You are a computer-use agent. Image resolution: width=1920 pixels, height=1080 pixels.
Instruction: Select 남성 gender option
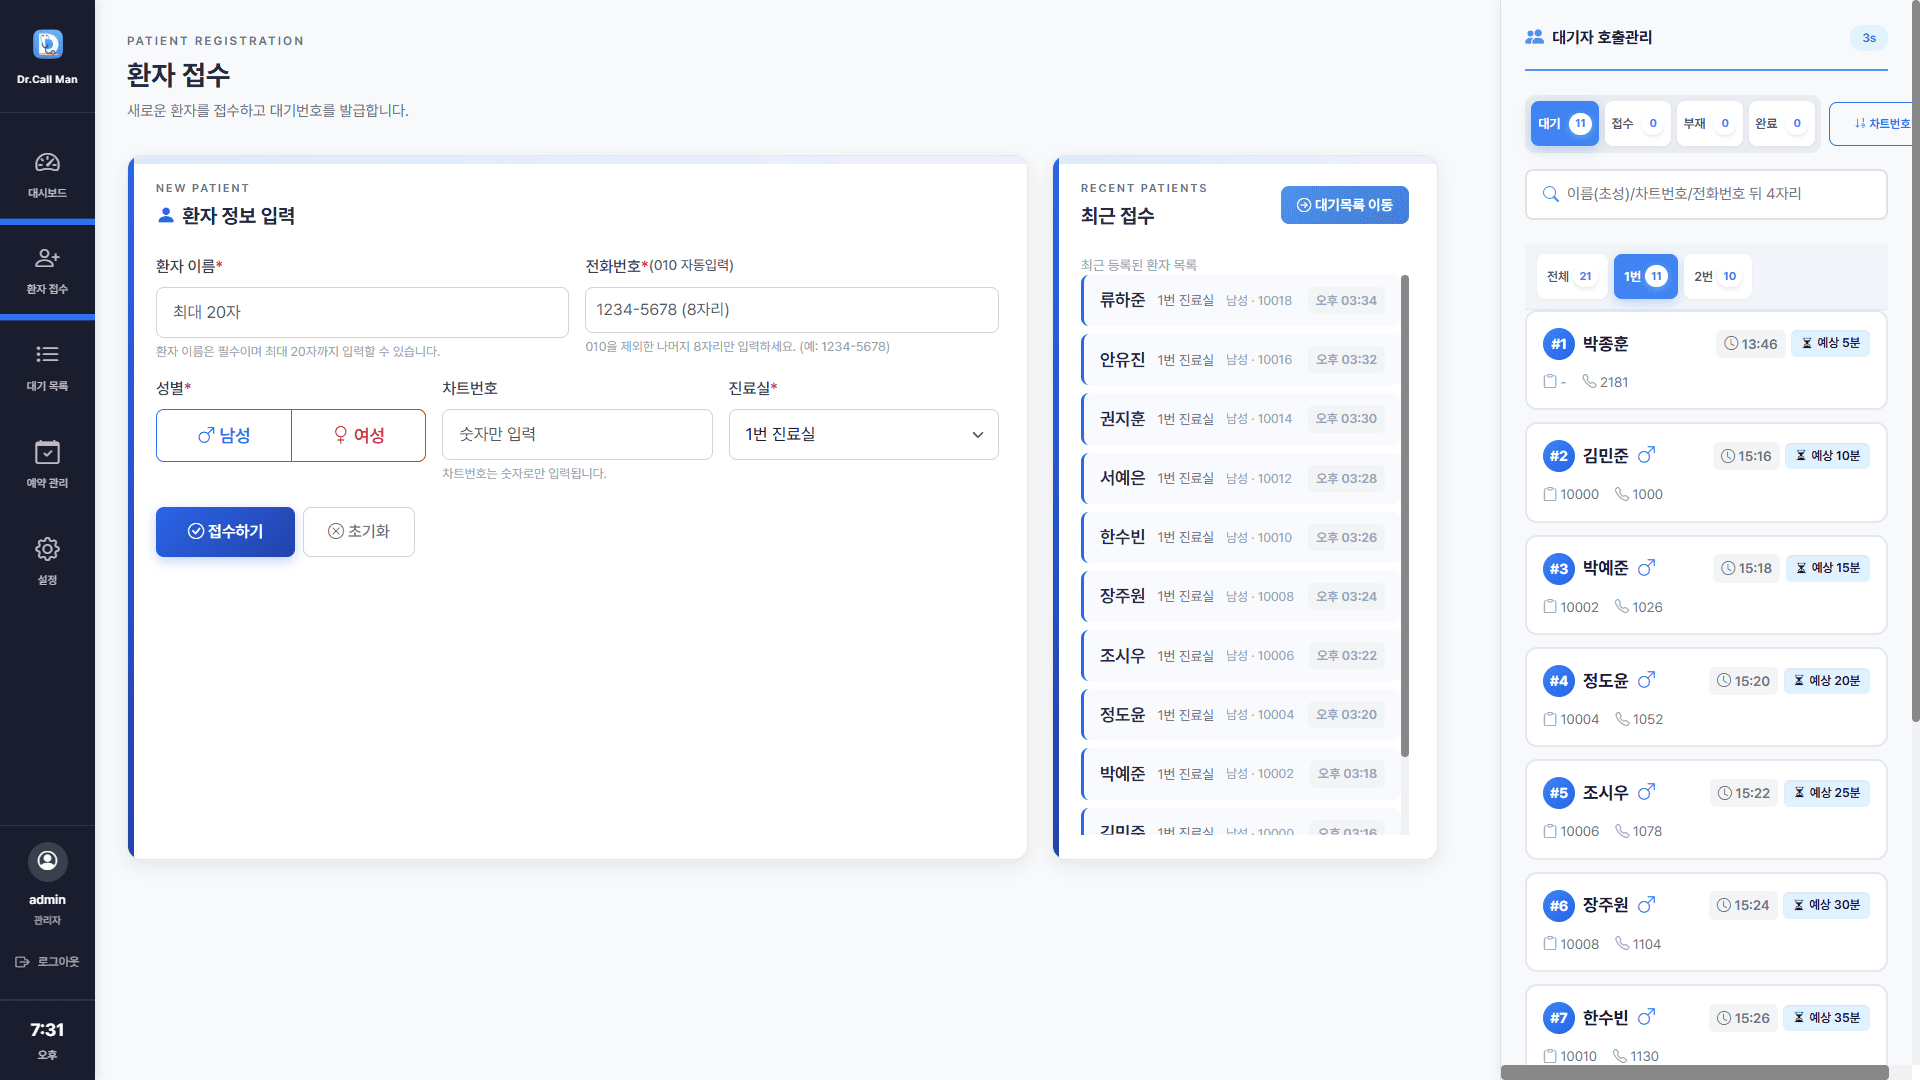coord(224,435)
